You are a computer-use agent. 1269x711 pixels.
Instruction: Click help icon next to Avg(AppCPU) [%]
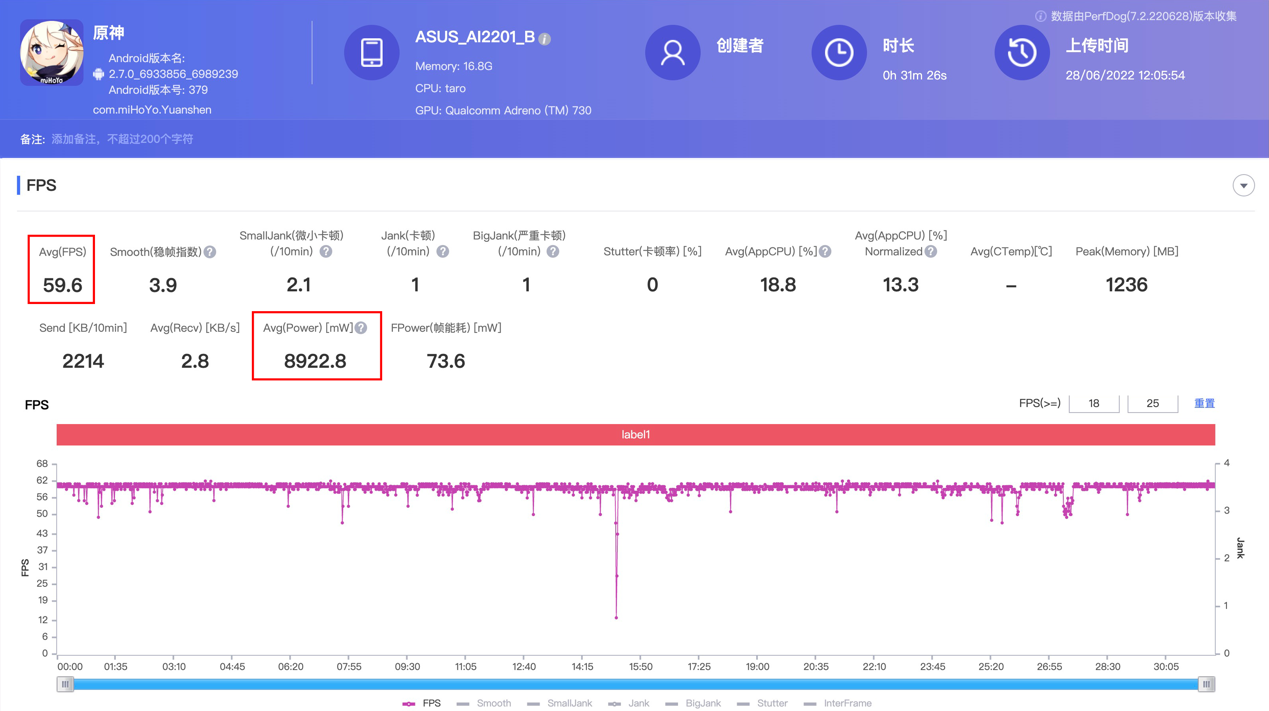coord(825,252)
